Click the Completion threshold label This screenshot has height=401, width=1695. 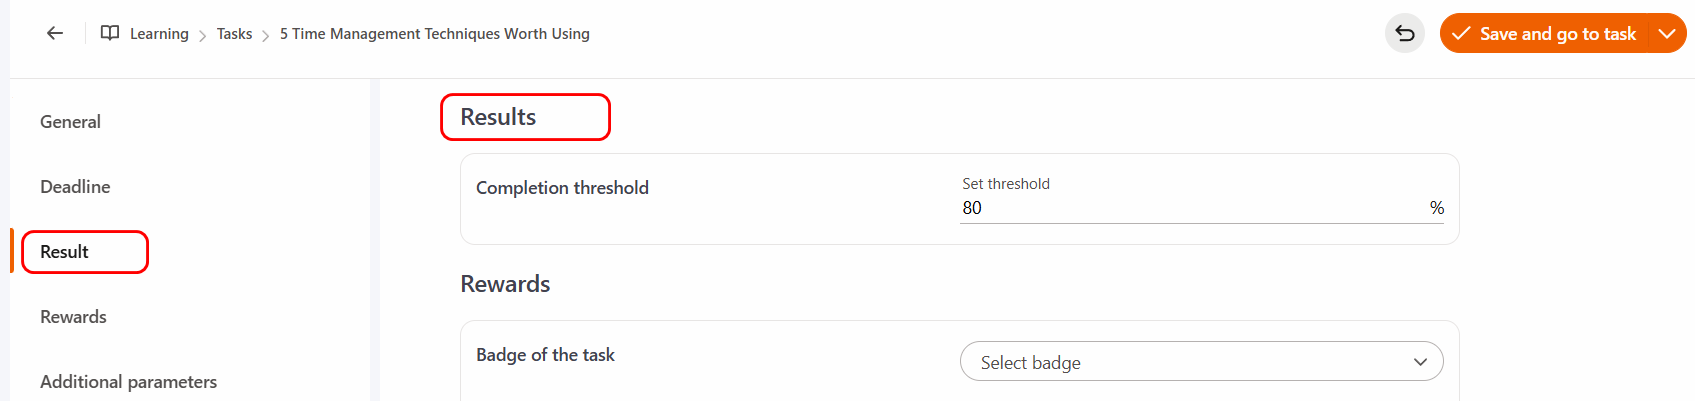coord(562,188)
